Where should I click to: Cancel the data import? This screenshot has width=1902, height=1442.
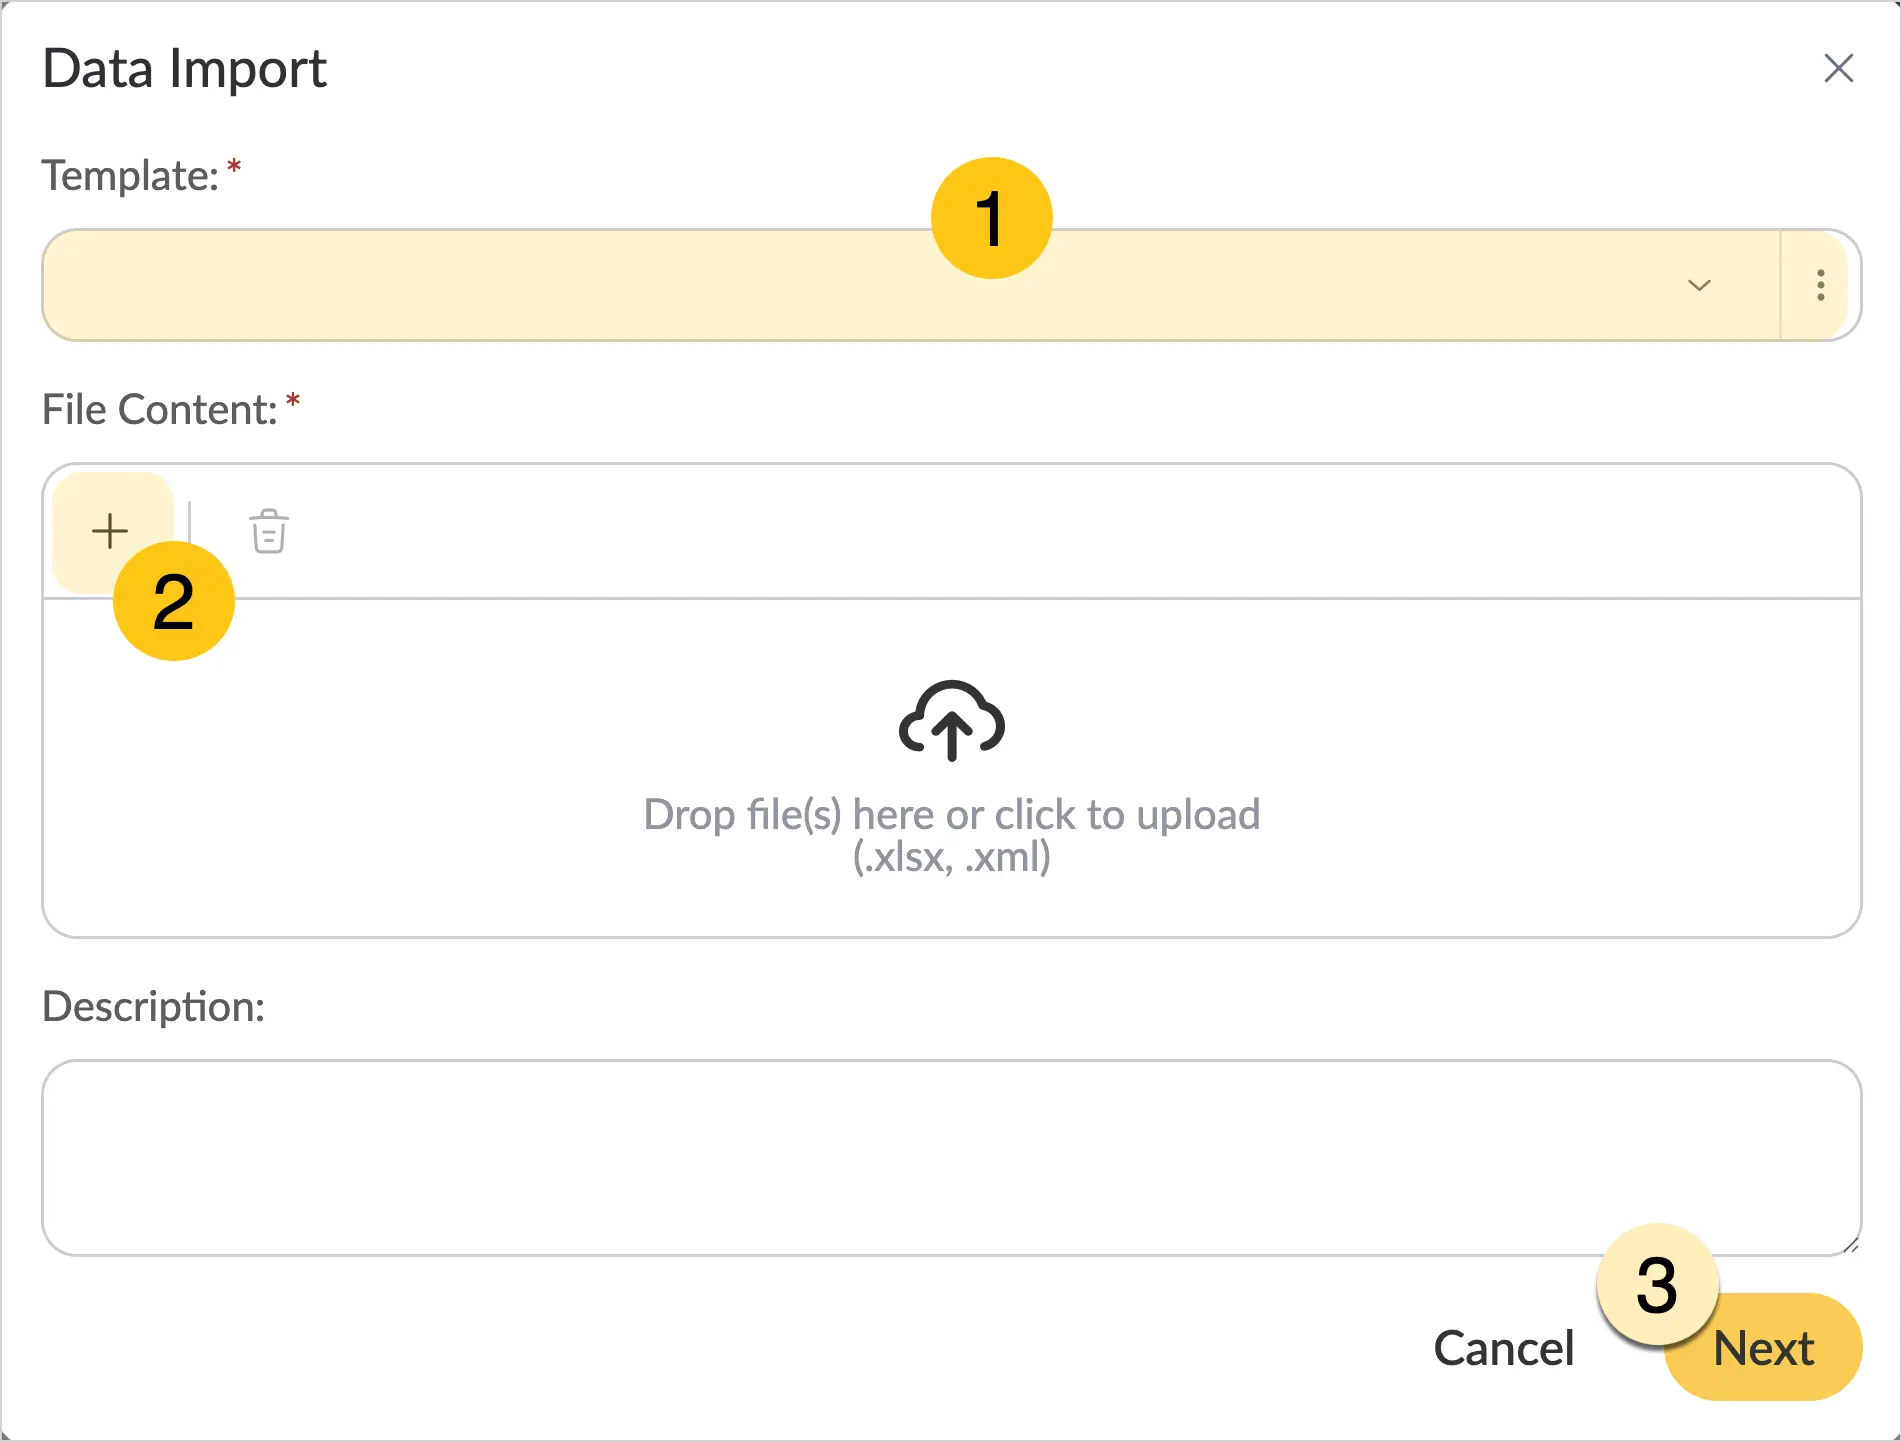tap(1503, 1348)
